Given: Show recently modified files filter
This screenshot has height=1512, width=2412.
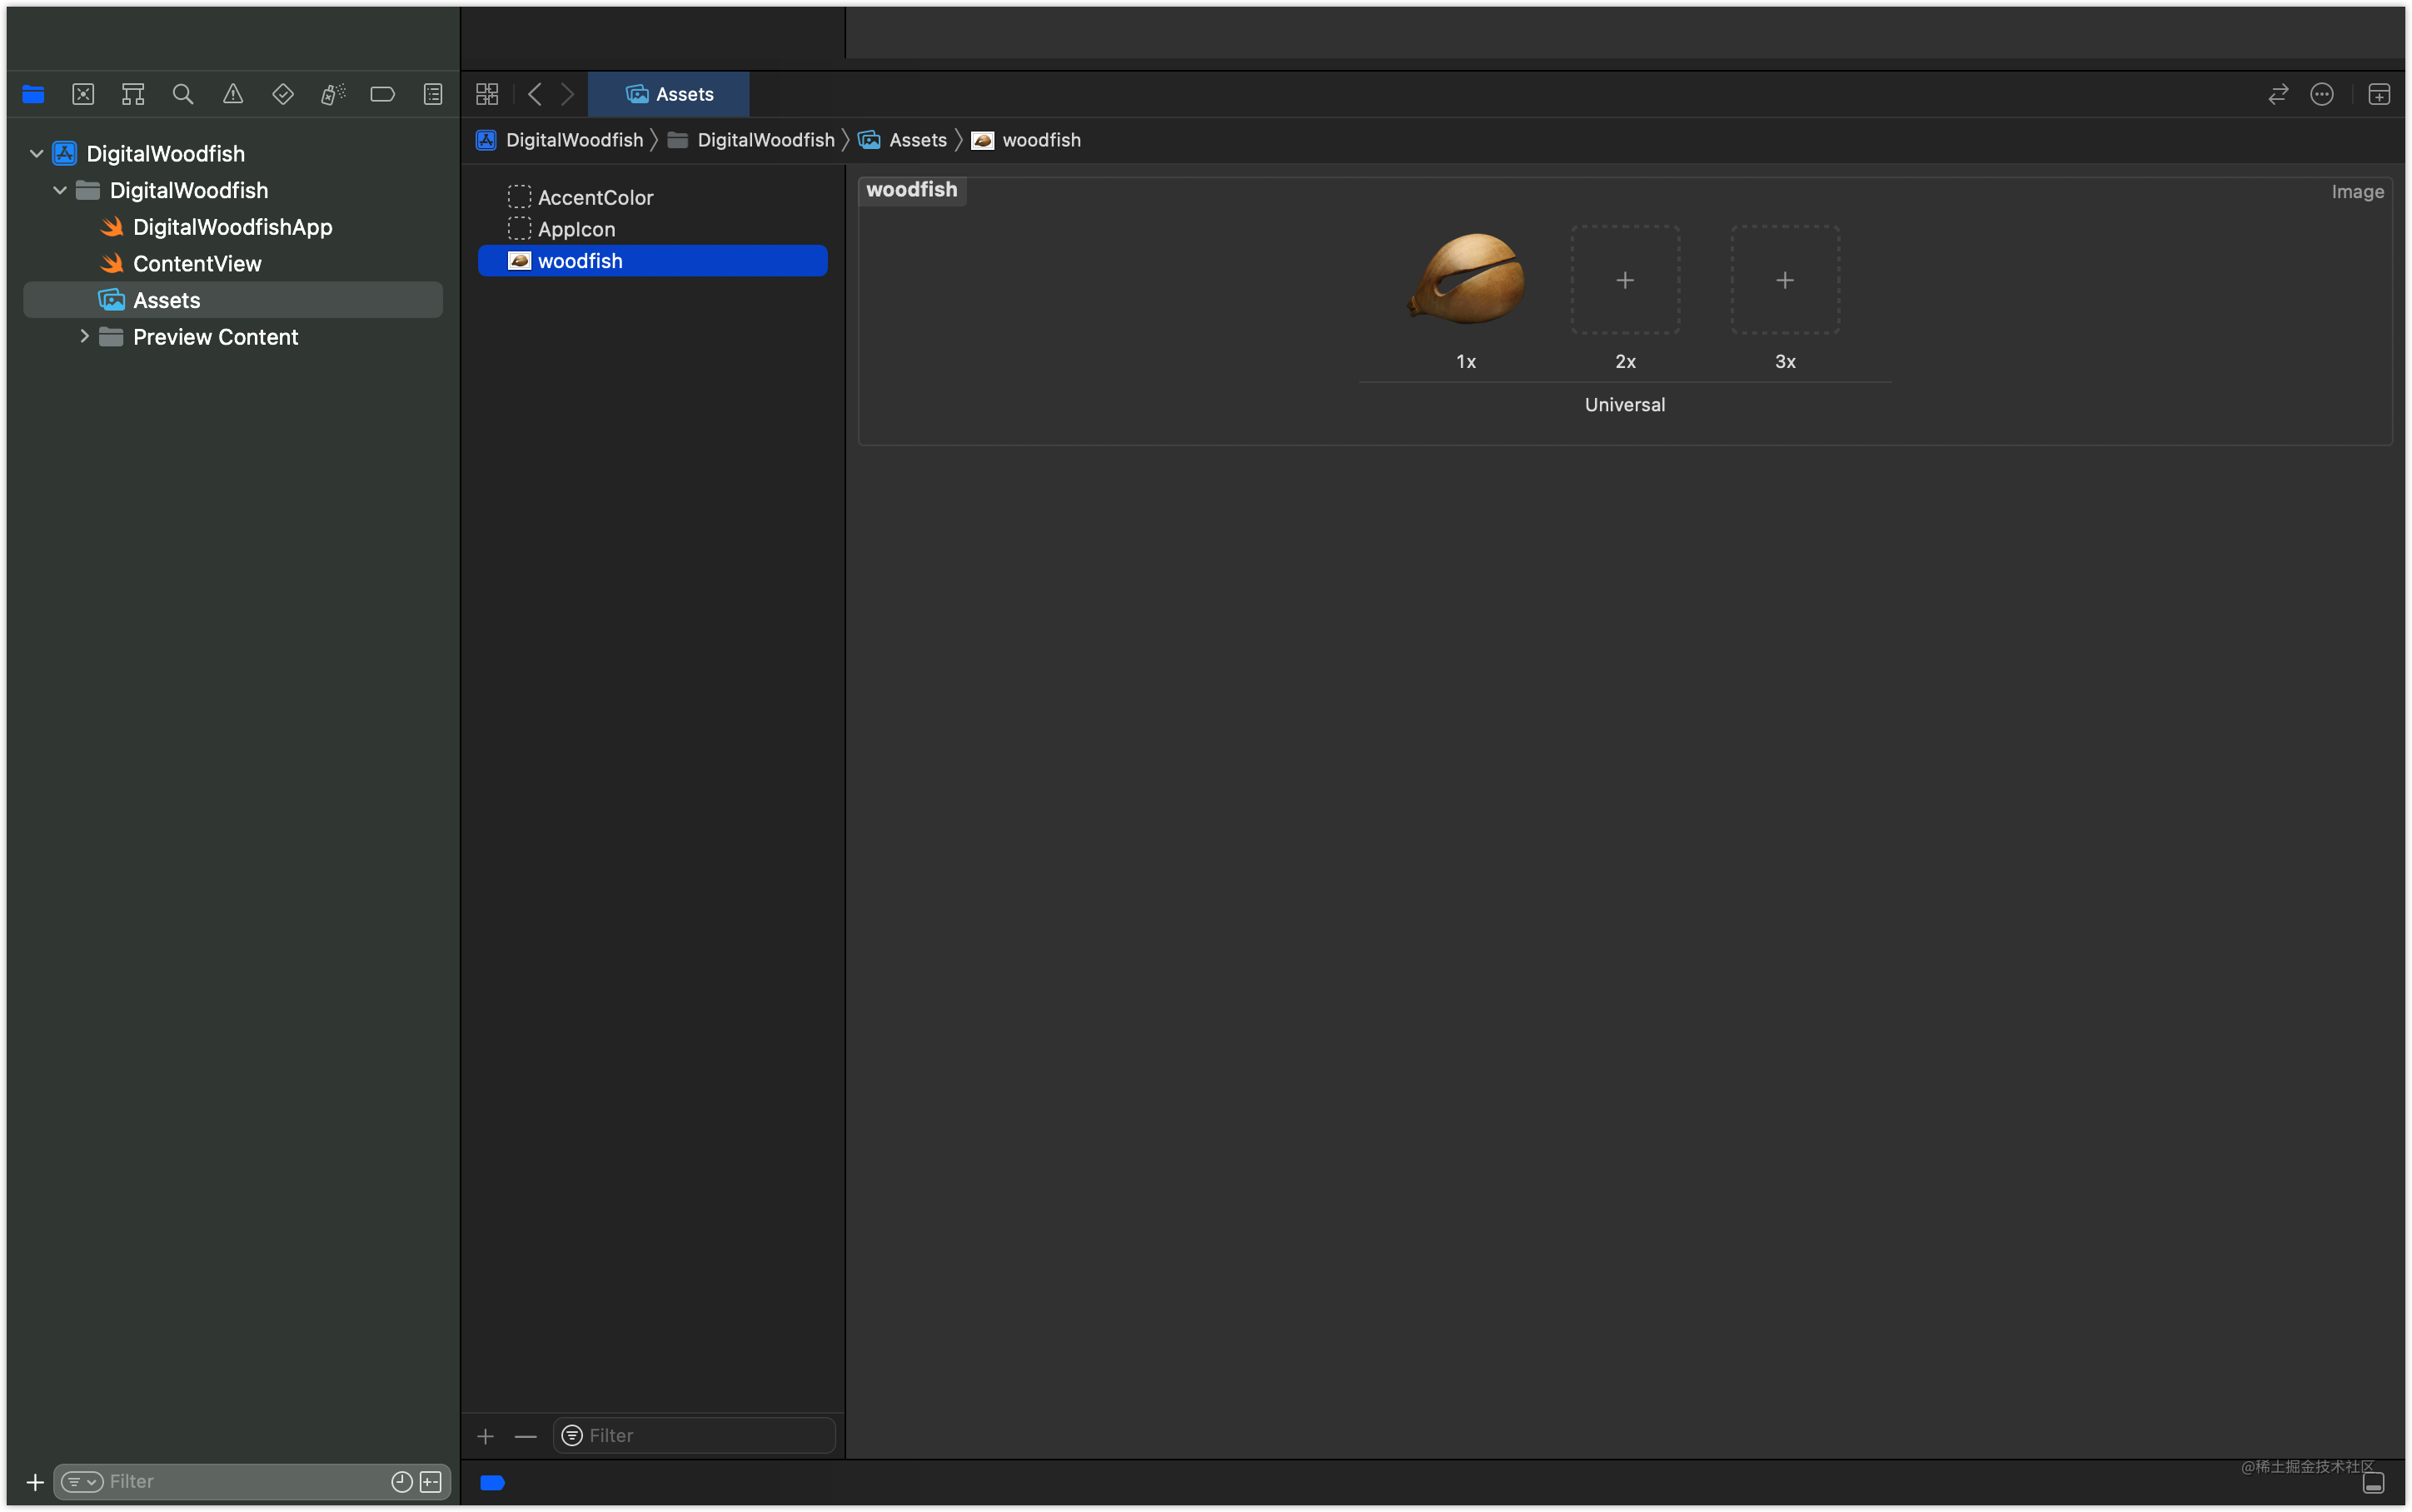Looking at the screenshot, I should pyautogui.click(x=402, y=1482).
